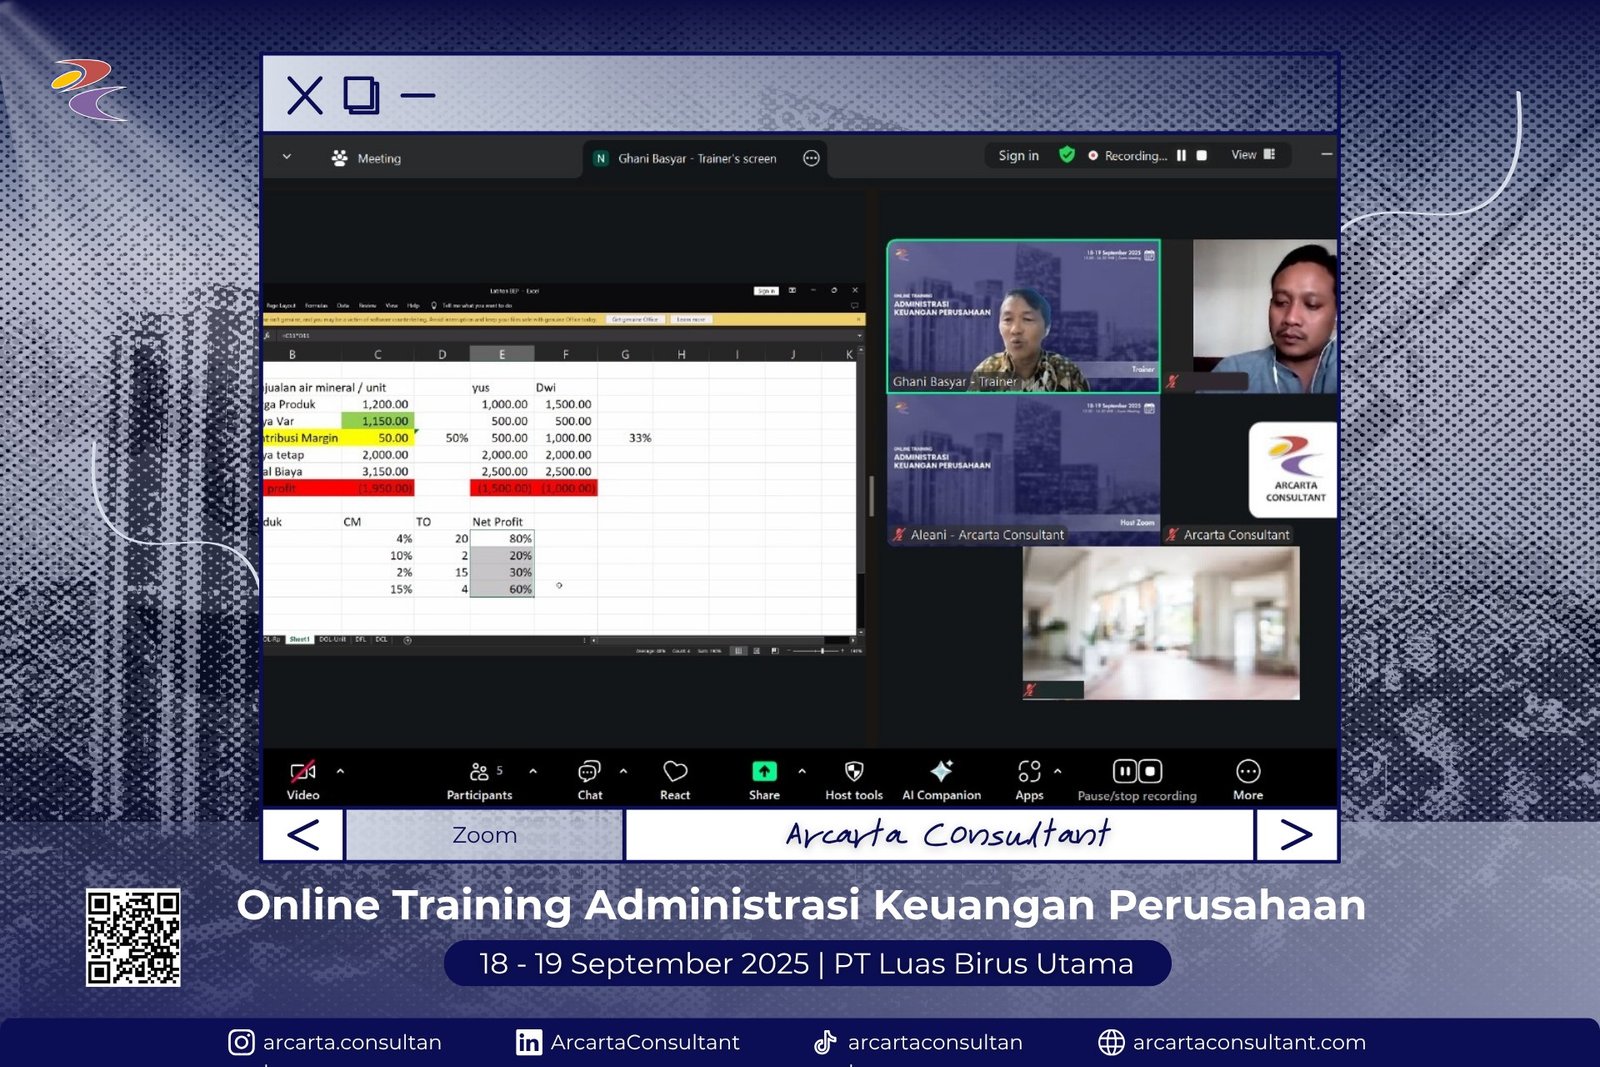Click Excel zoom slider in shared screen
This screenshot has height=1067, width=1600.
click(x=822, y=651)
